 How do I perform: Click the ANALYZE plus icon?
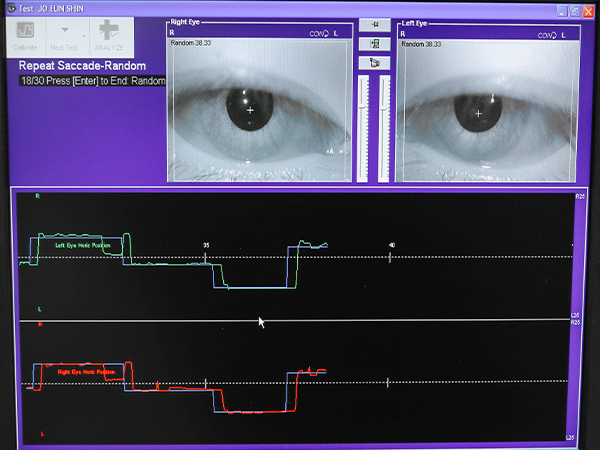(108, 30)
